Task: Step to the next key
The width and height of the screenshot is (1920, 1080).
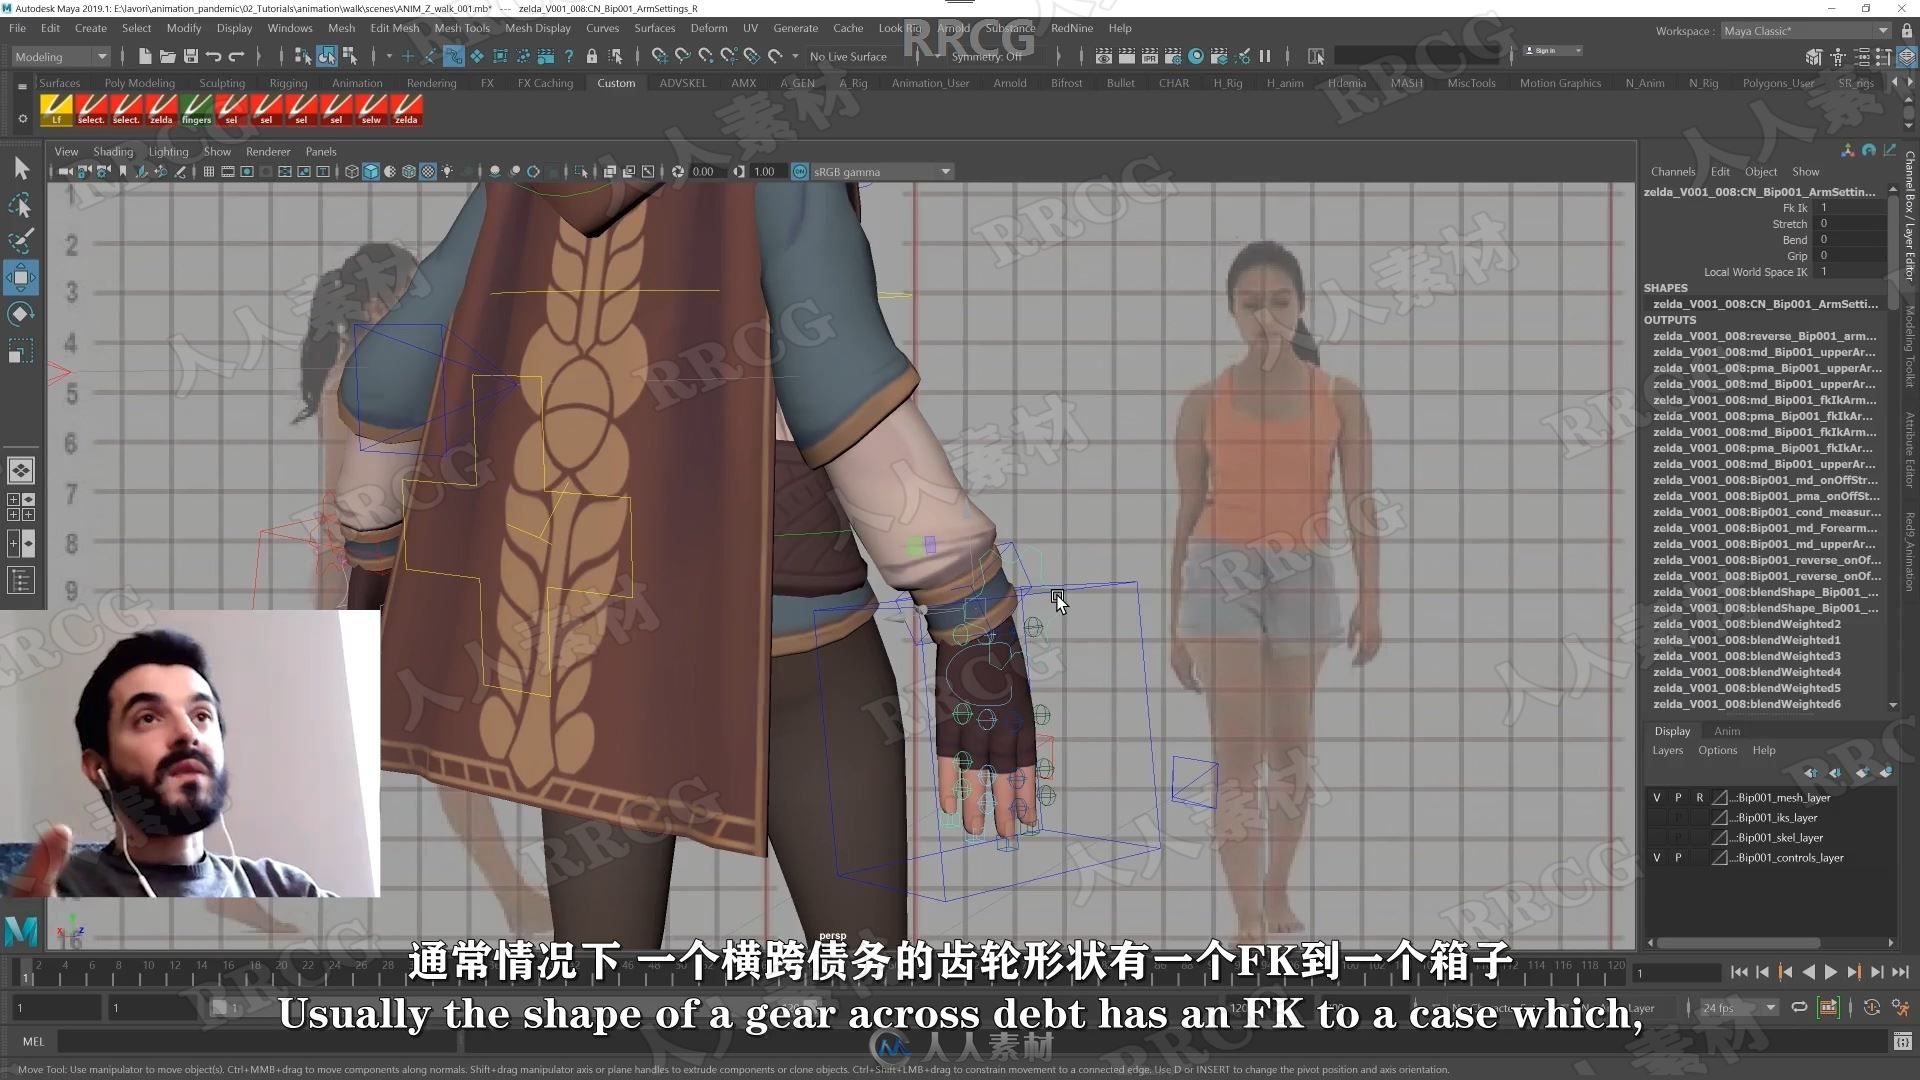Action: [x=1854, y=972]
